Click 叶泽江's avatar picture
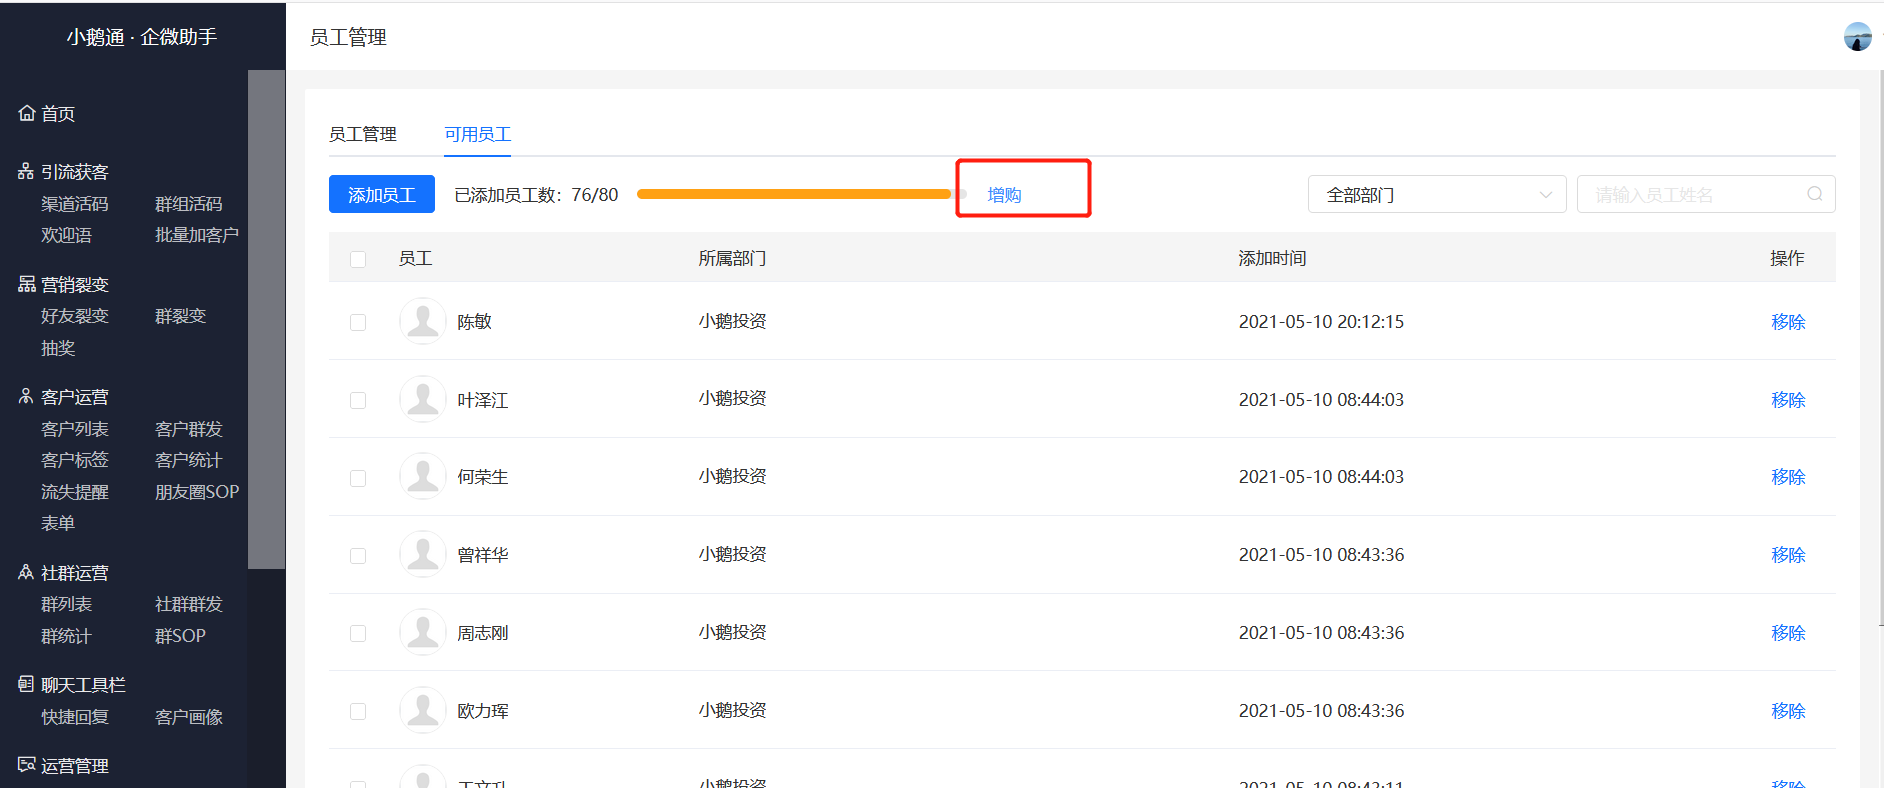 click(x=423, y=399)
